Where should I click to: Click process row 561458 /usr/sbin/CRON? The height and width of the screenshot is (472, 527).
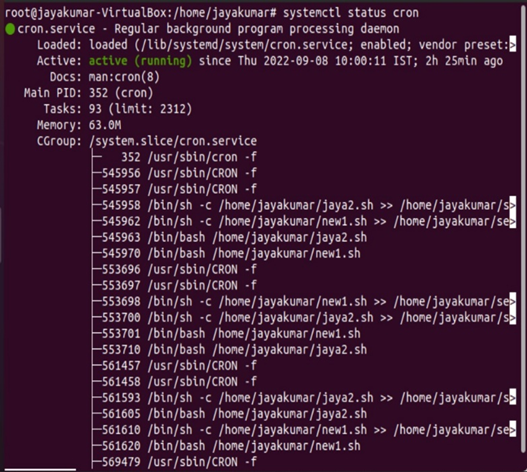coord(179,382)
